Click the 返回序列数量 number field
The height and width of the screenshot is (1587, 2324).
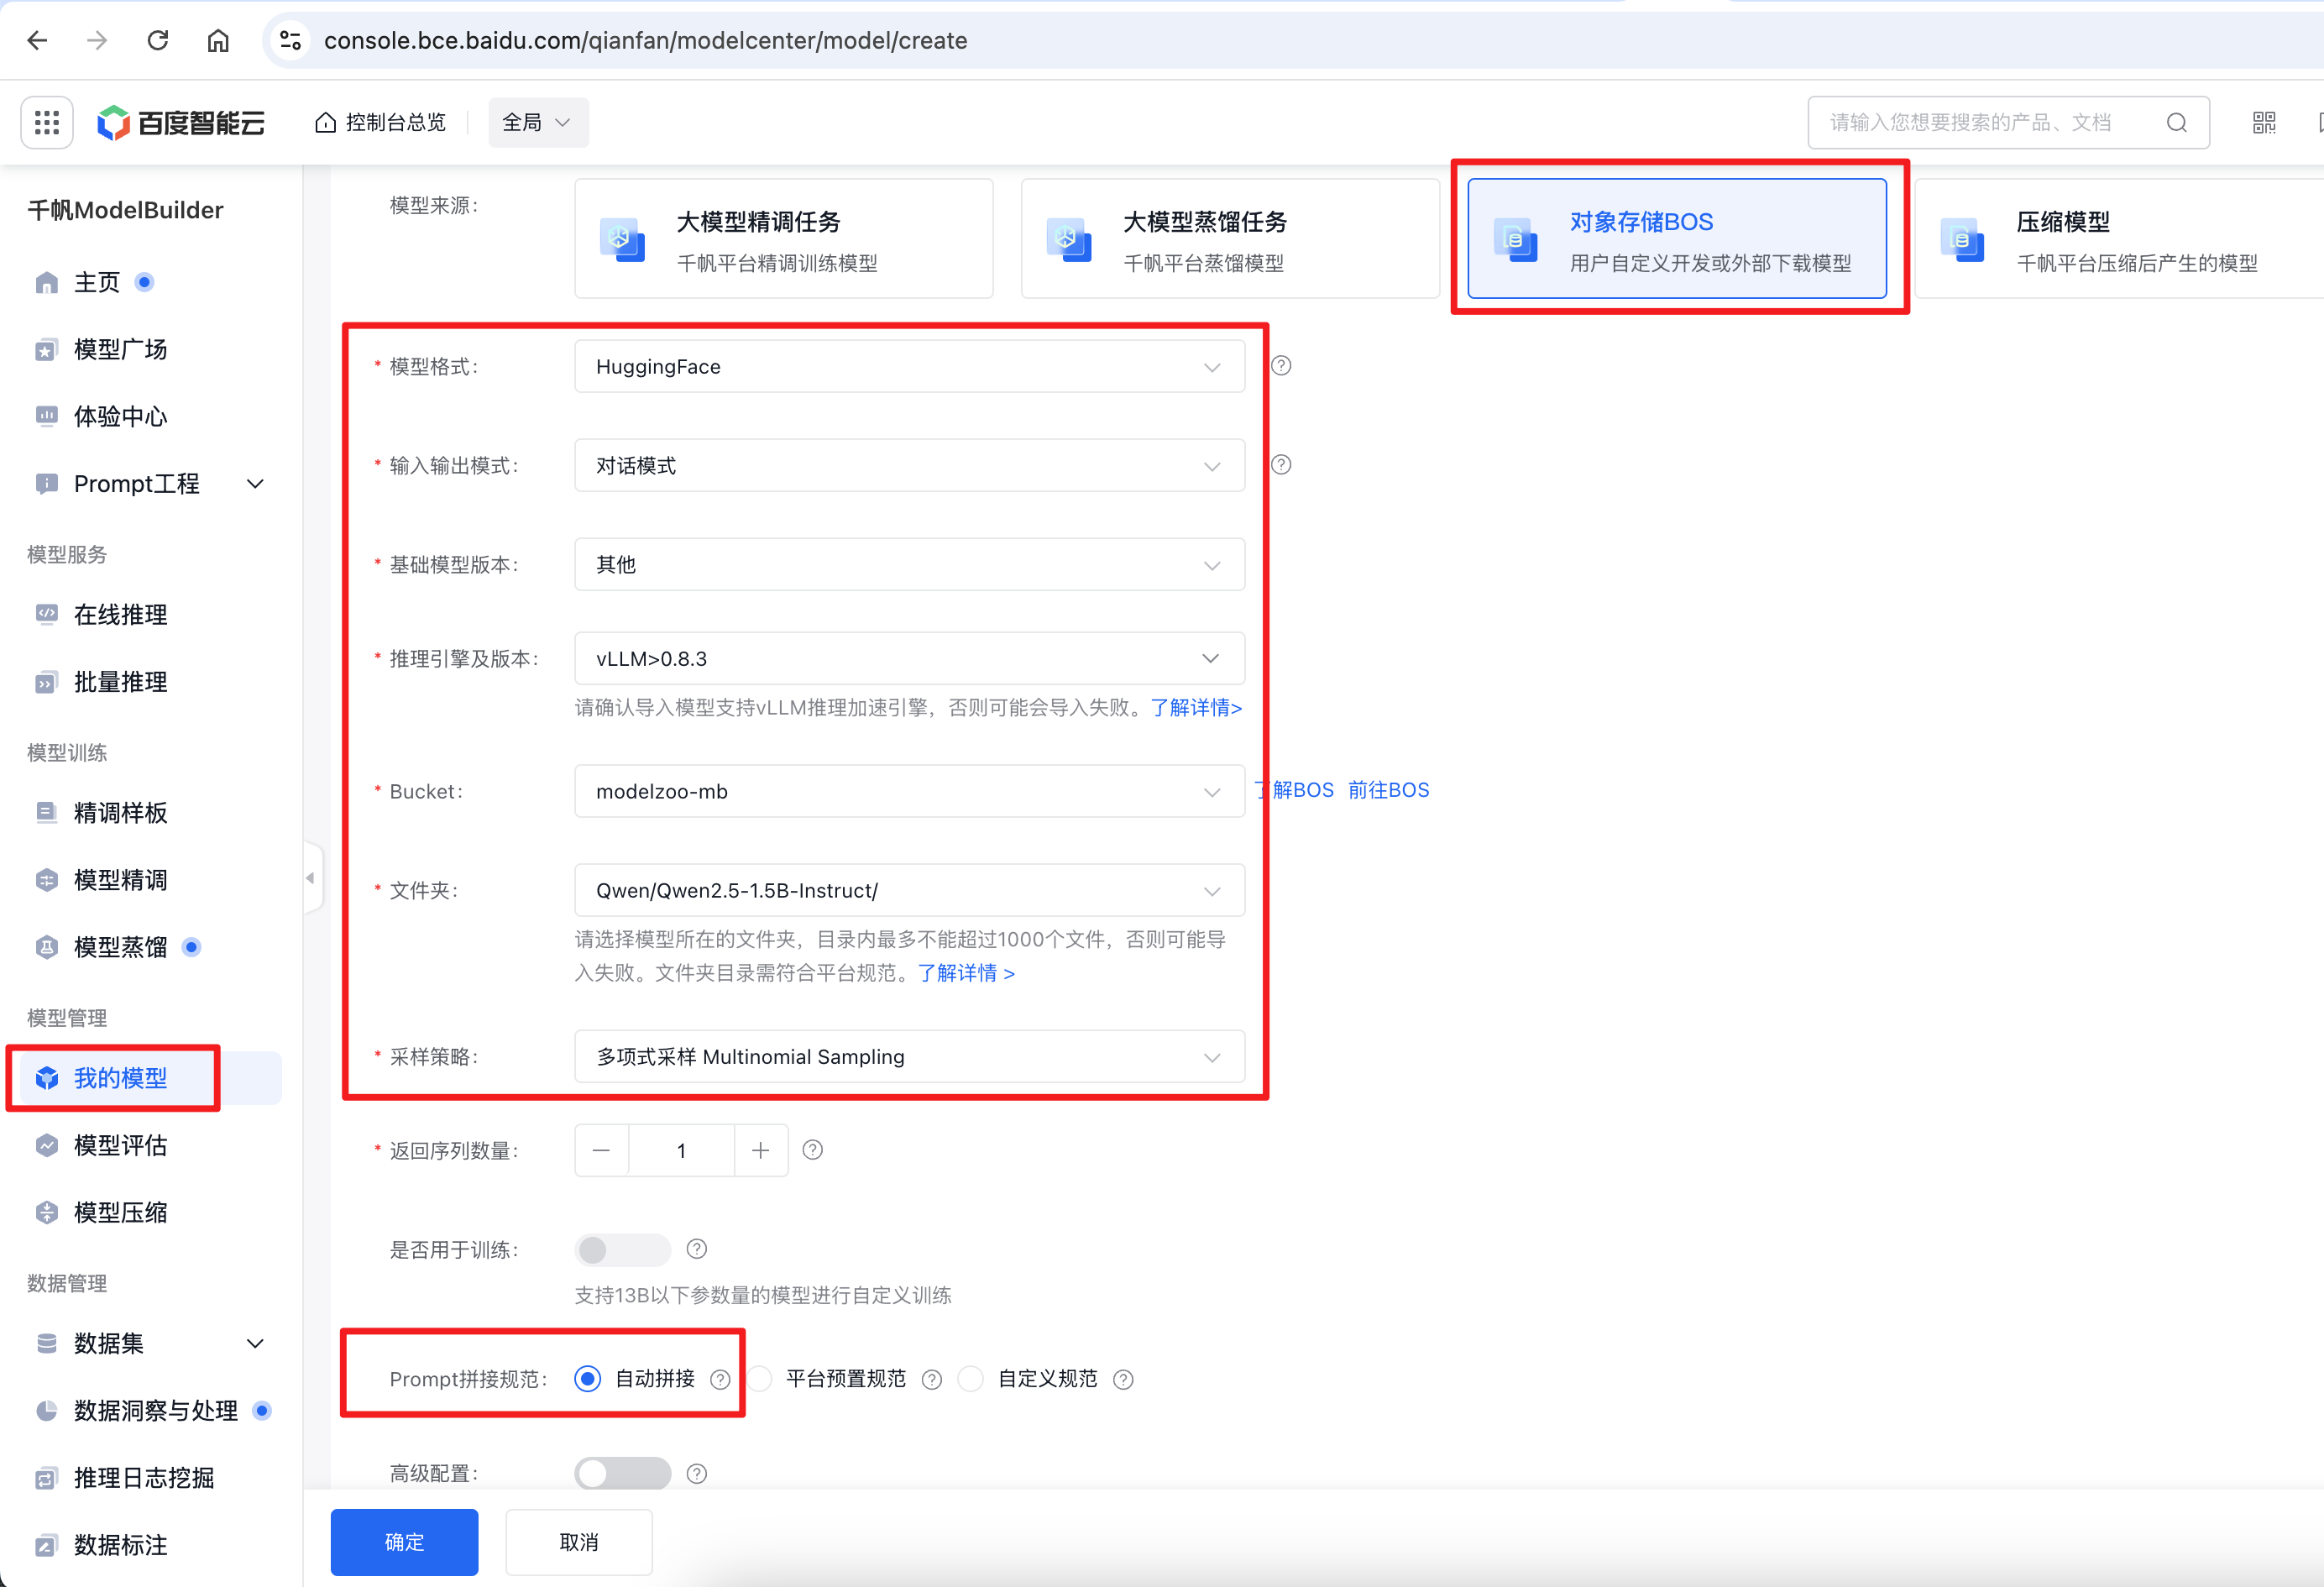click(x=681, y=1150)
